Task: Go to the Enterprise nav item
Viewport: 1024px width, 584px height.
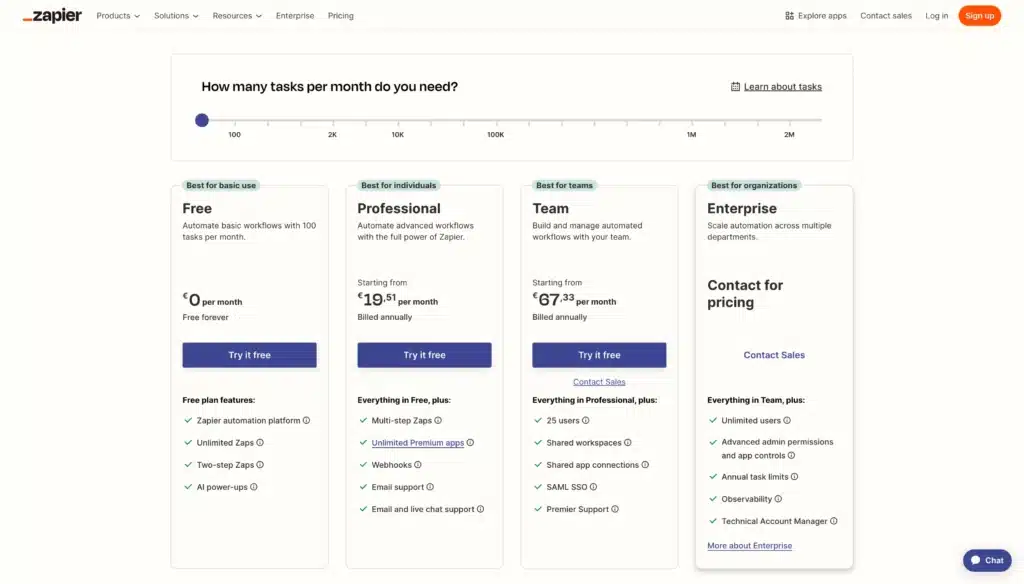Action: point(295,16)
